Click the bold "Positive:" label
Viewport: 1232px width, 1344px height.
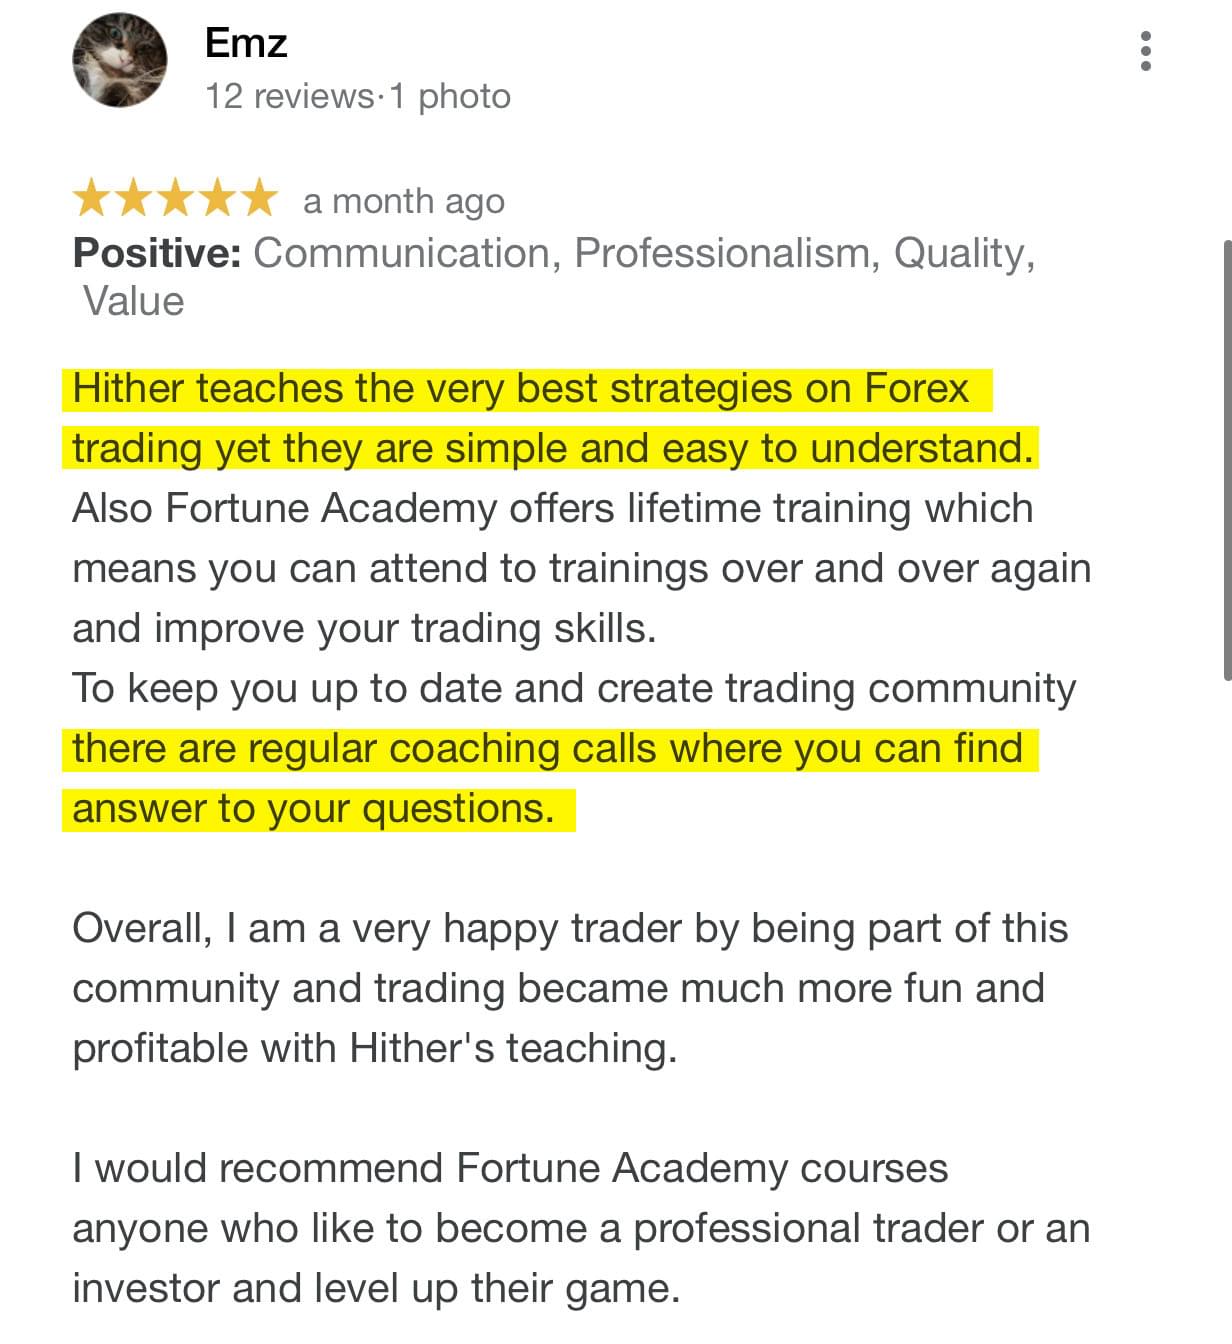coord(157,253)
